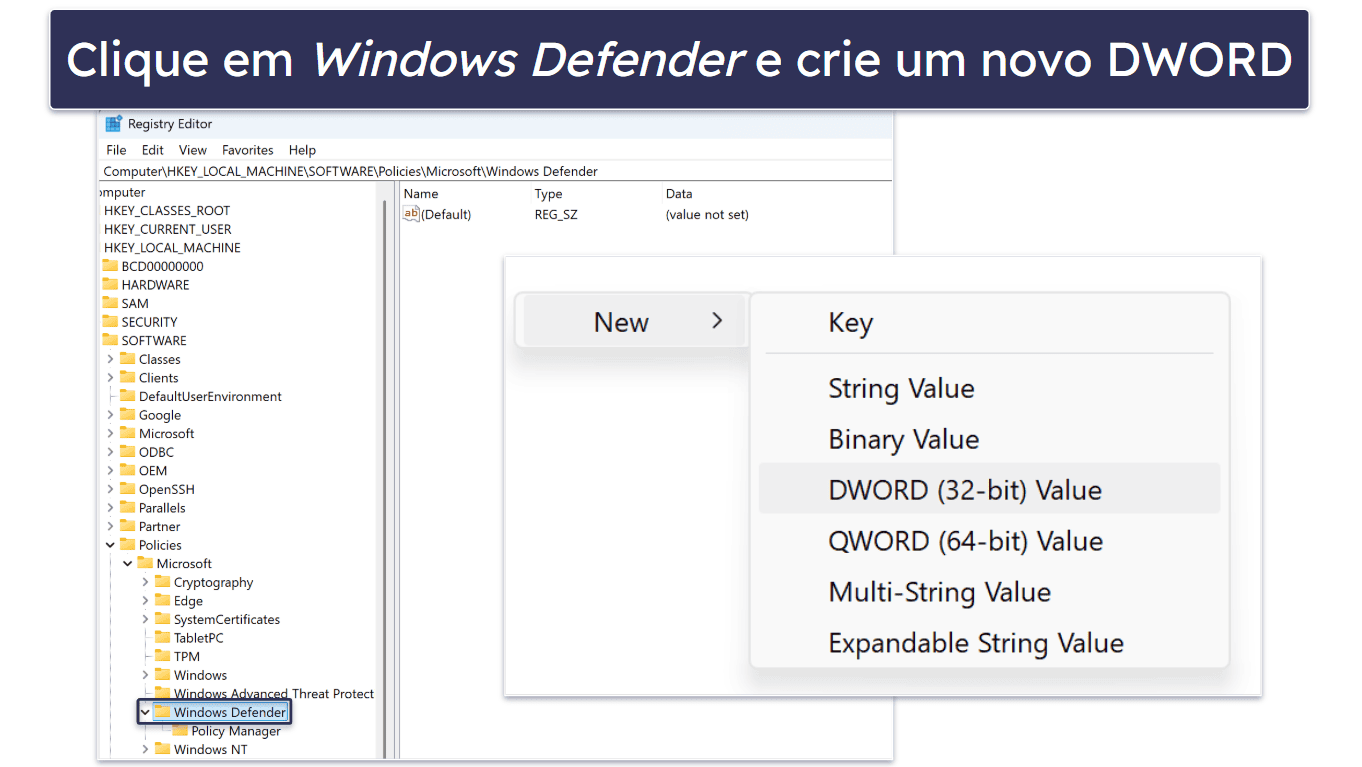Click the Partner folder icon
The height and width of the screenshot is (767, 1362).
[127, 526]
